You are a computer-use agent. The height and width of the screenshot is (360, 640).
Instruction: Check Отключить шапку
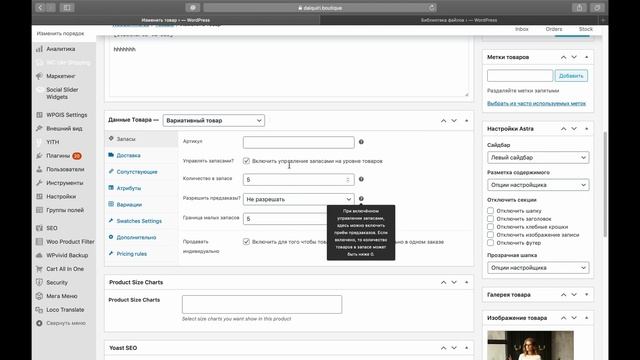click(x=490, y=211)
